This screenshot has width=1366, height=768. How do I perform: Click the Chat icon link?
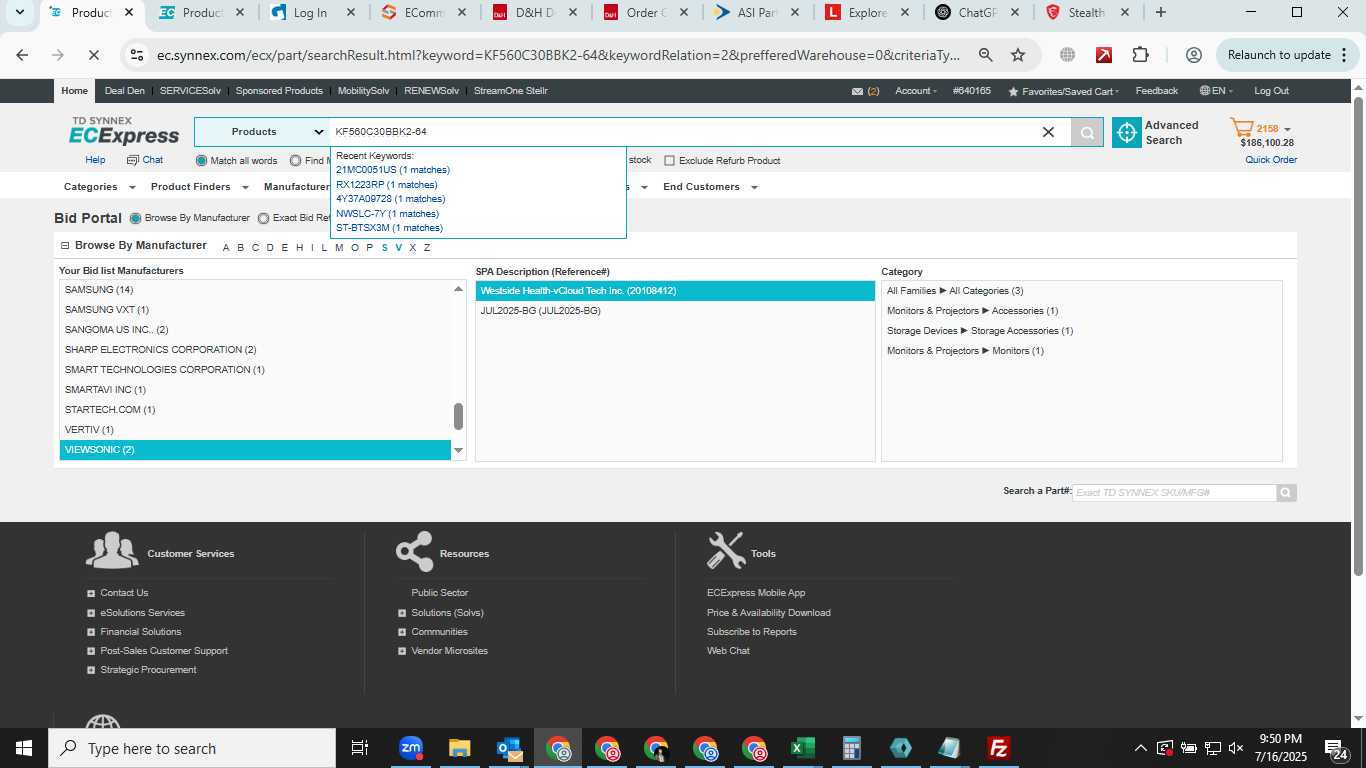point(145,160)
